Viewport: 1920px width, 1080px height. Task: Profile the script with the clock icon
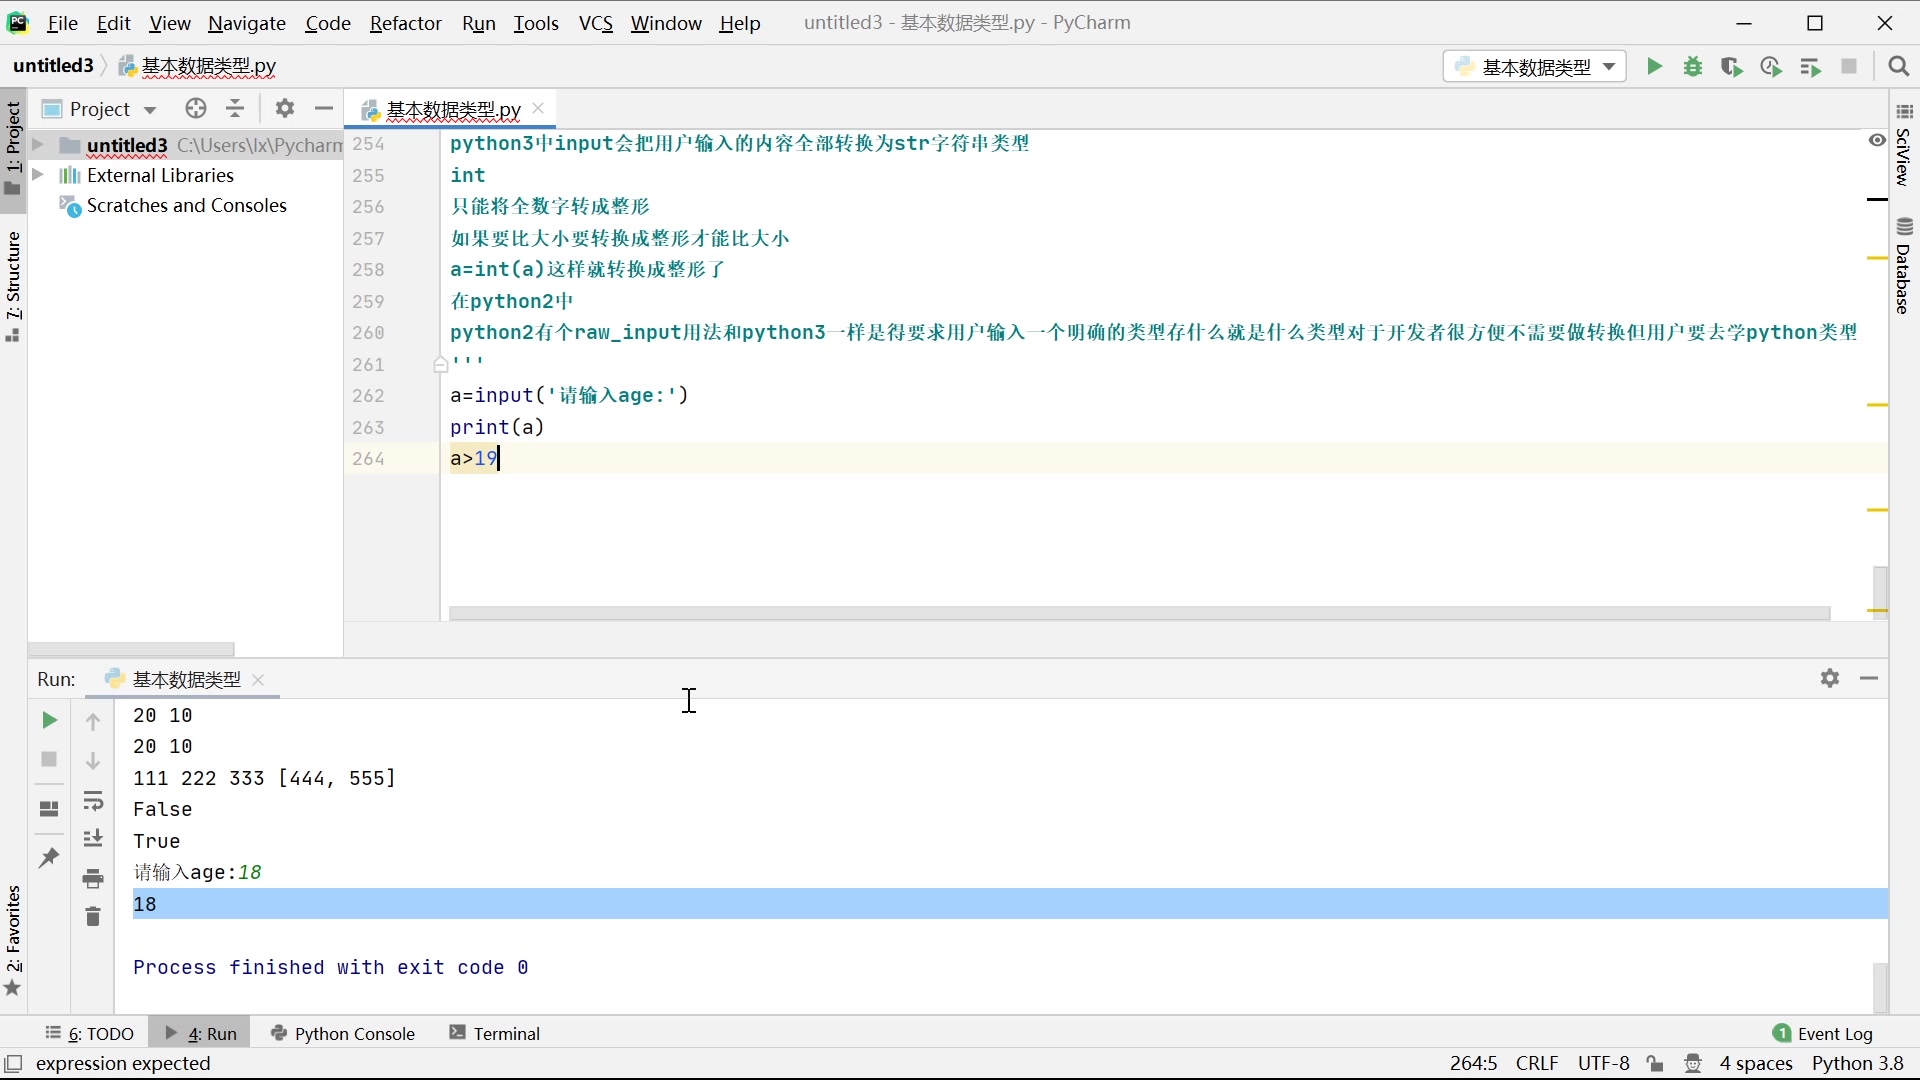(x=1771, y=67)
